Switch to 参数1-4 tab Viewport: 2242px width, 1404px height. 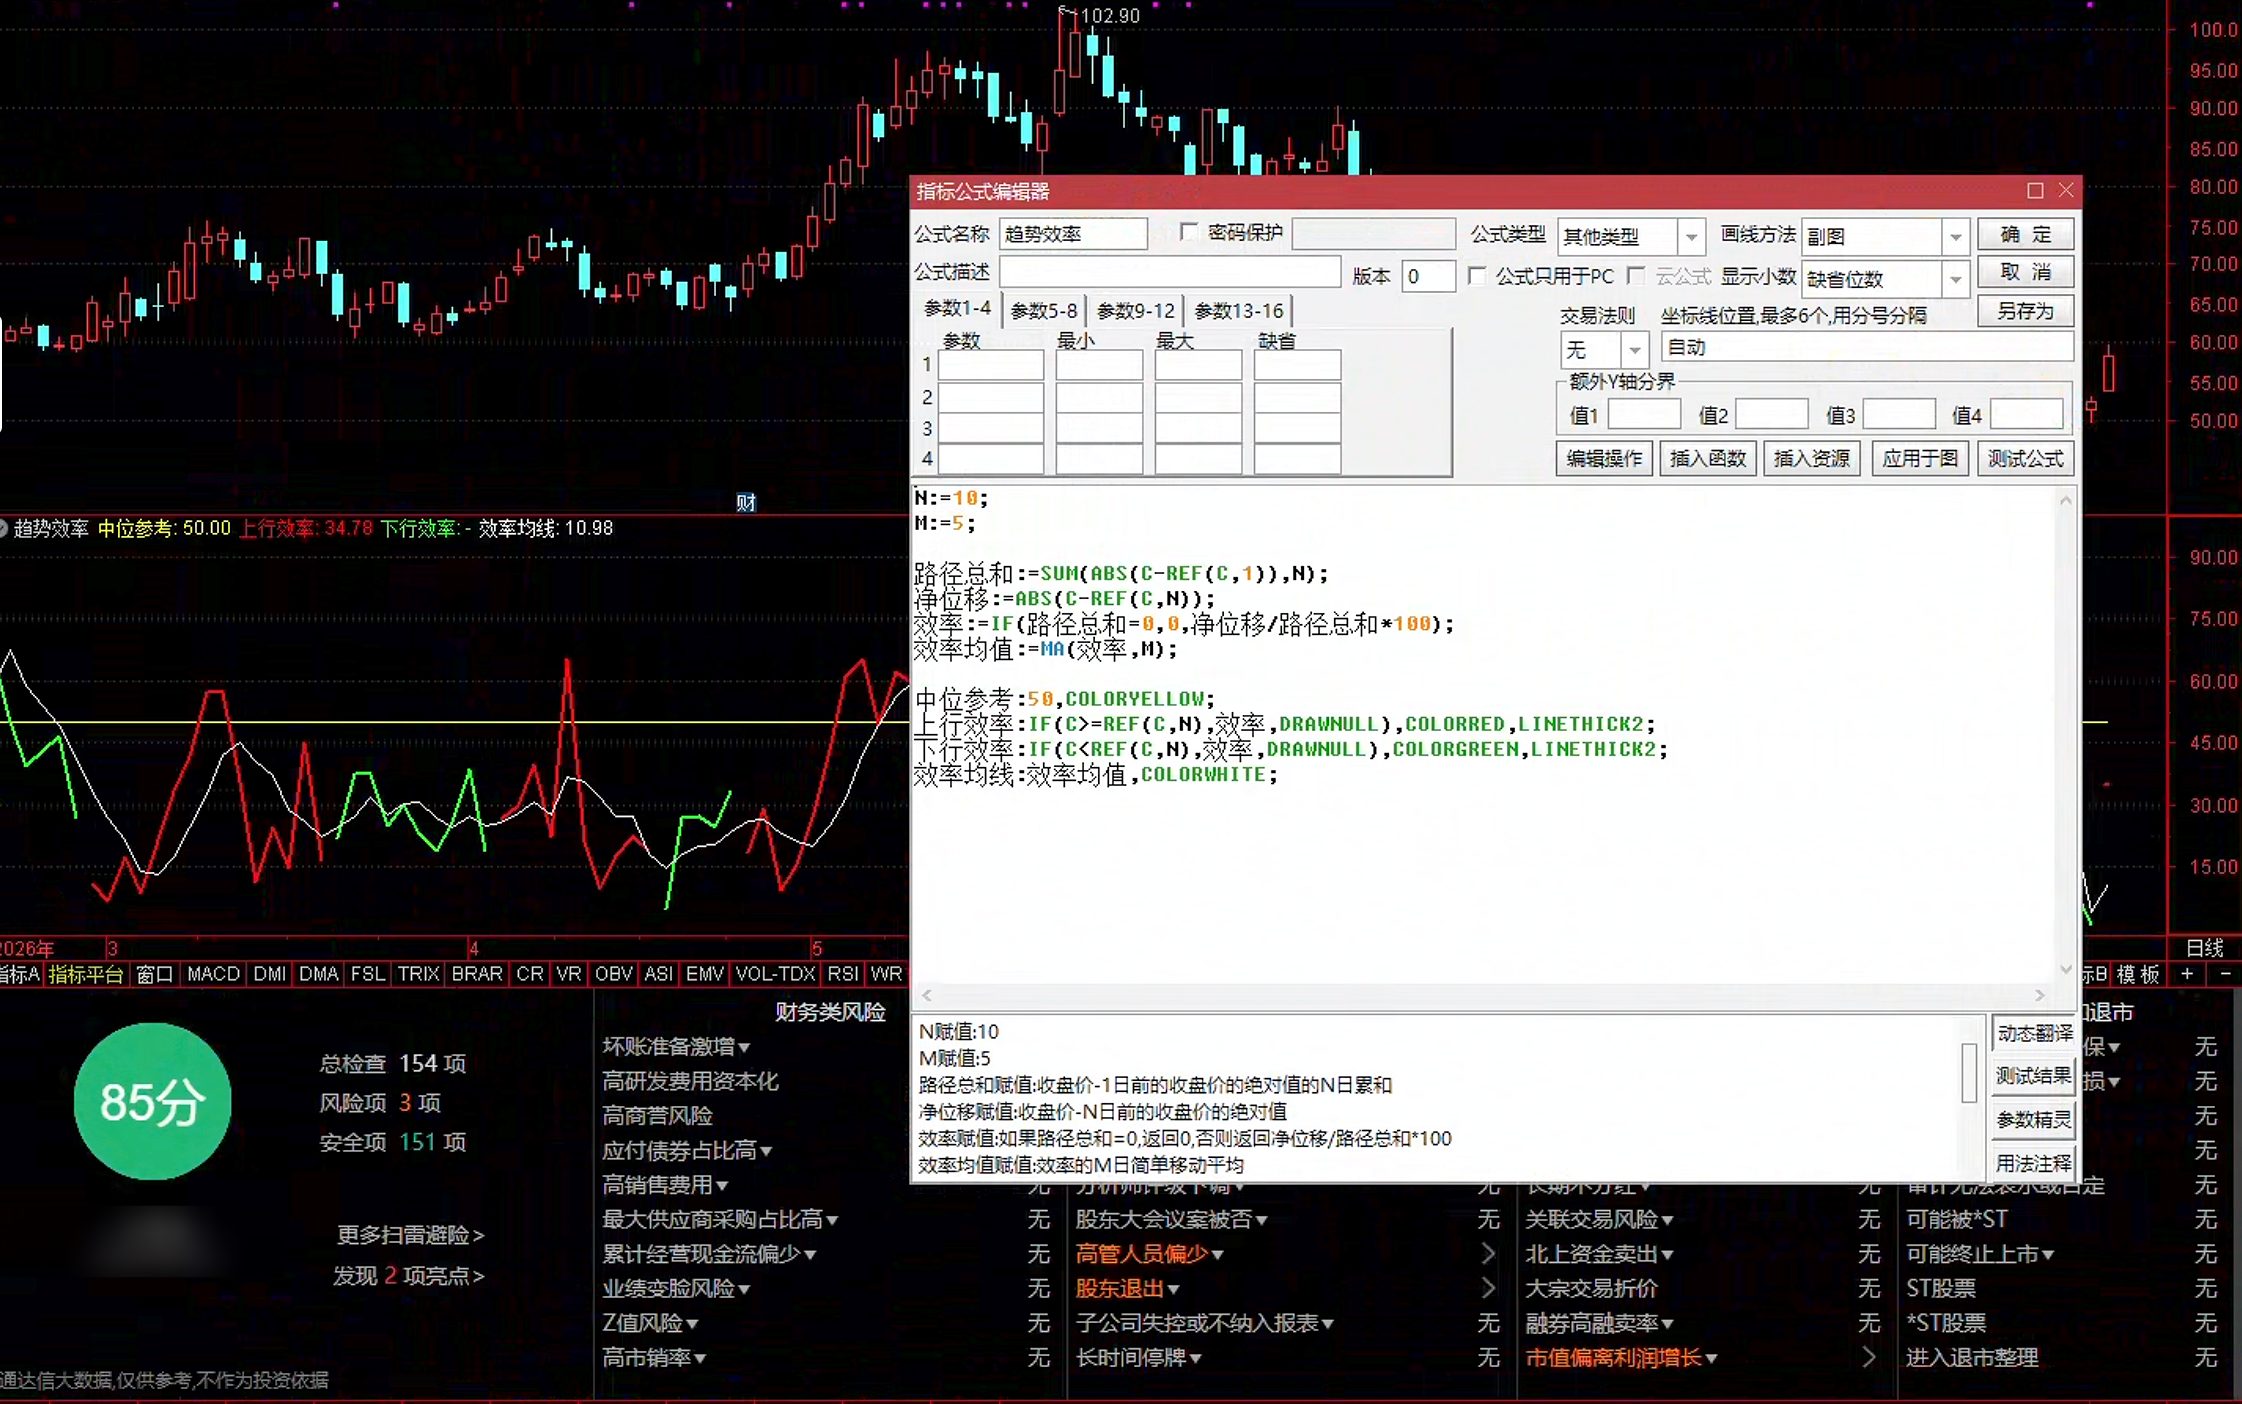[957, 309]
